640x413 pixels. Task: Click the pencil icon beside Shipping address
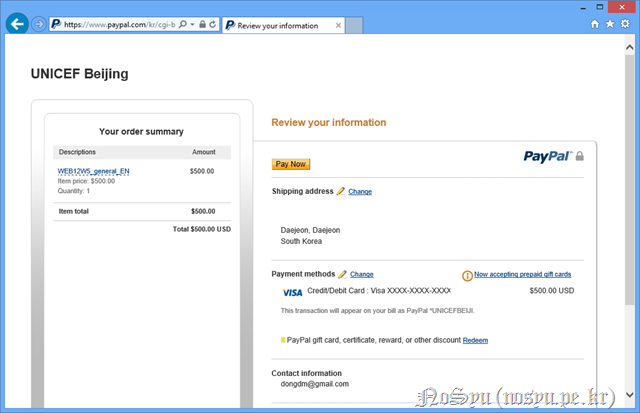[x=341, y=191]
